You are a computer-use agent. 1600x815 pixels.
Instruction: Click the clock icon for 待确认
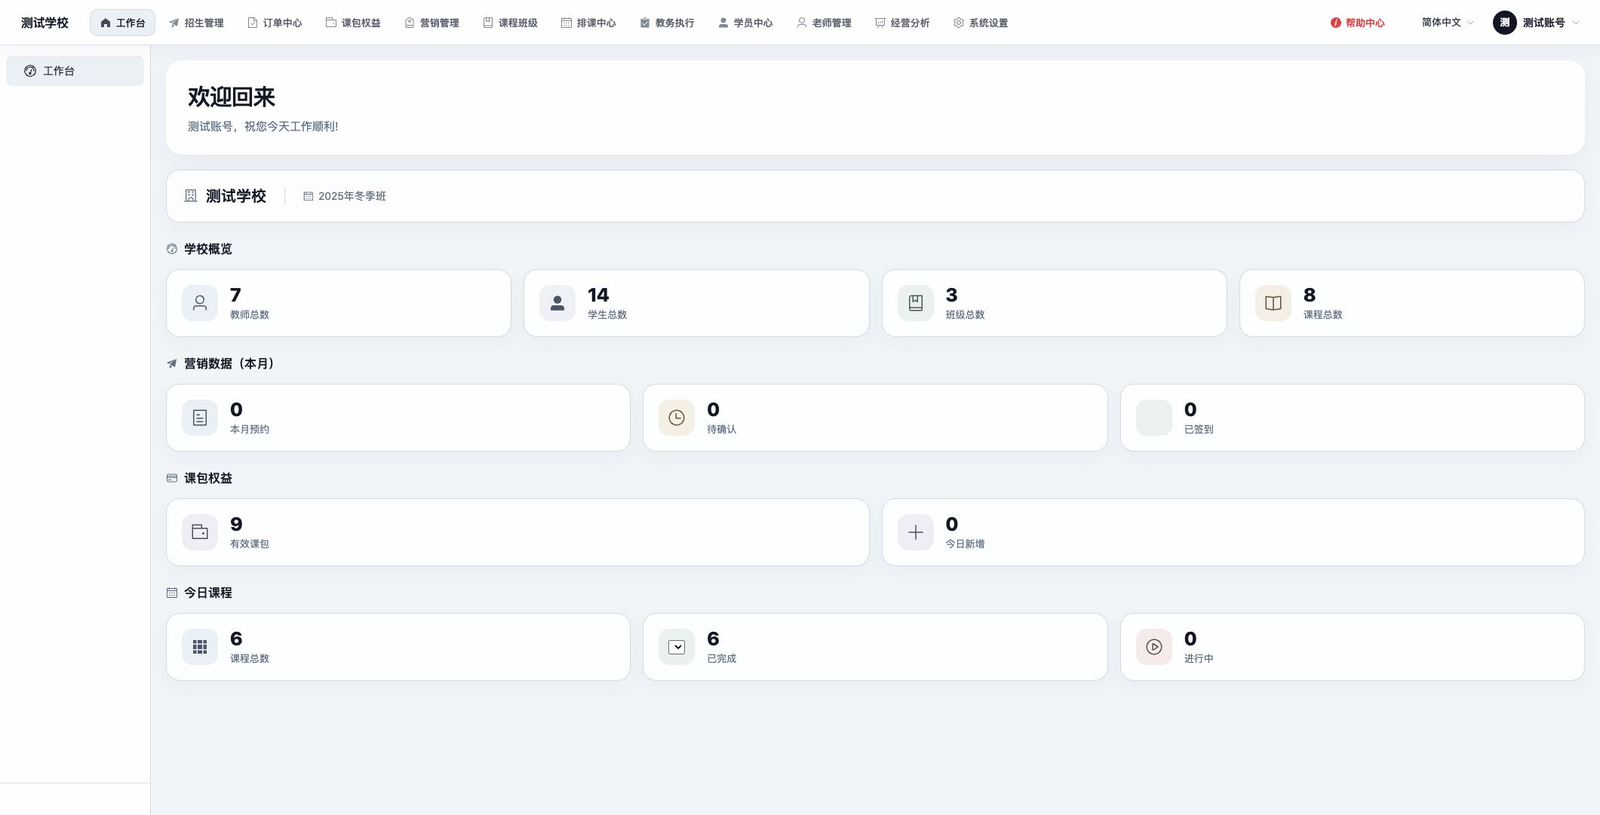677,418
